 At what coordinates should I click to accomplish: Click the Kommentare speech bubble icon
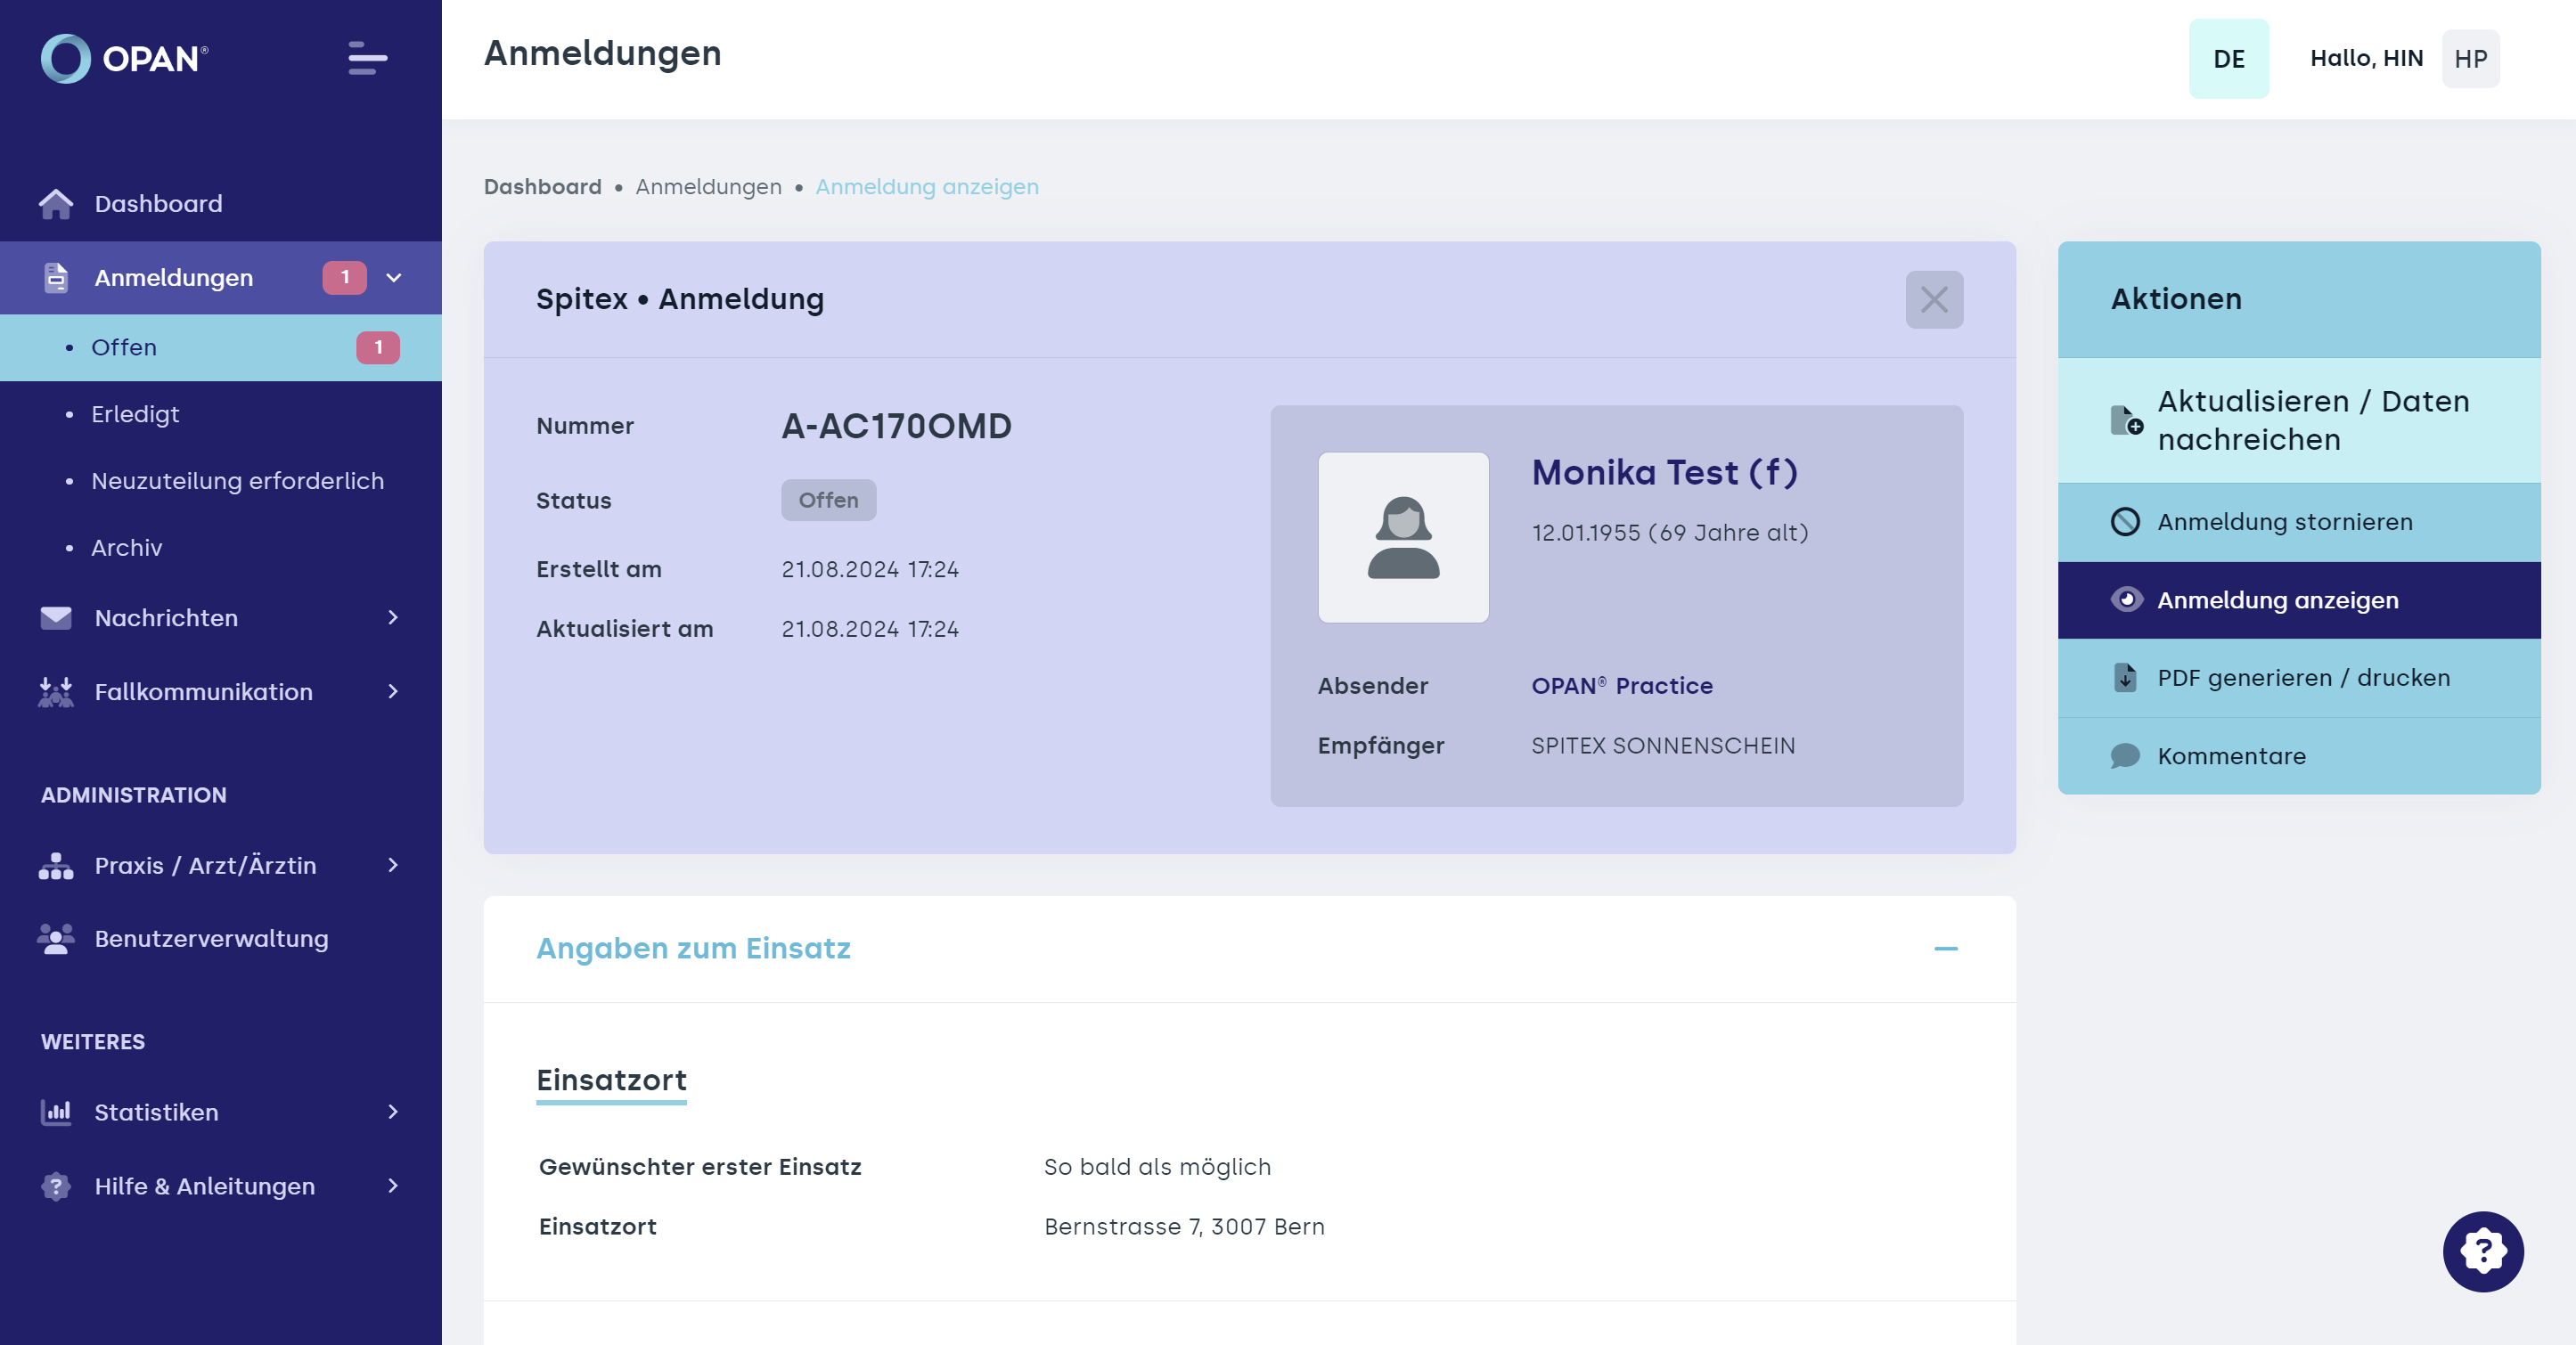pos(2125,756)
